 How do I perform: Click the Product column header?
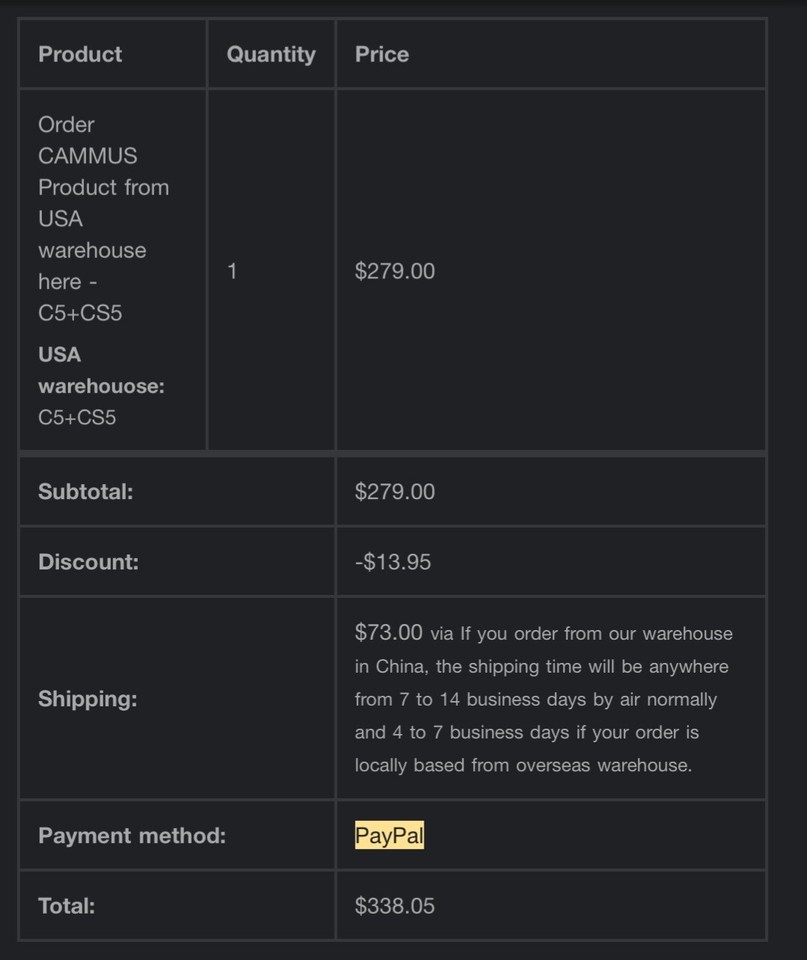coord(80,54)
